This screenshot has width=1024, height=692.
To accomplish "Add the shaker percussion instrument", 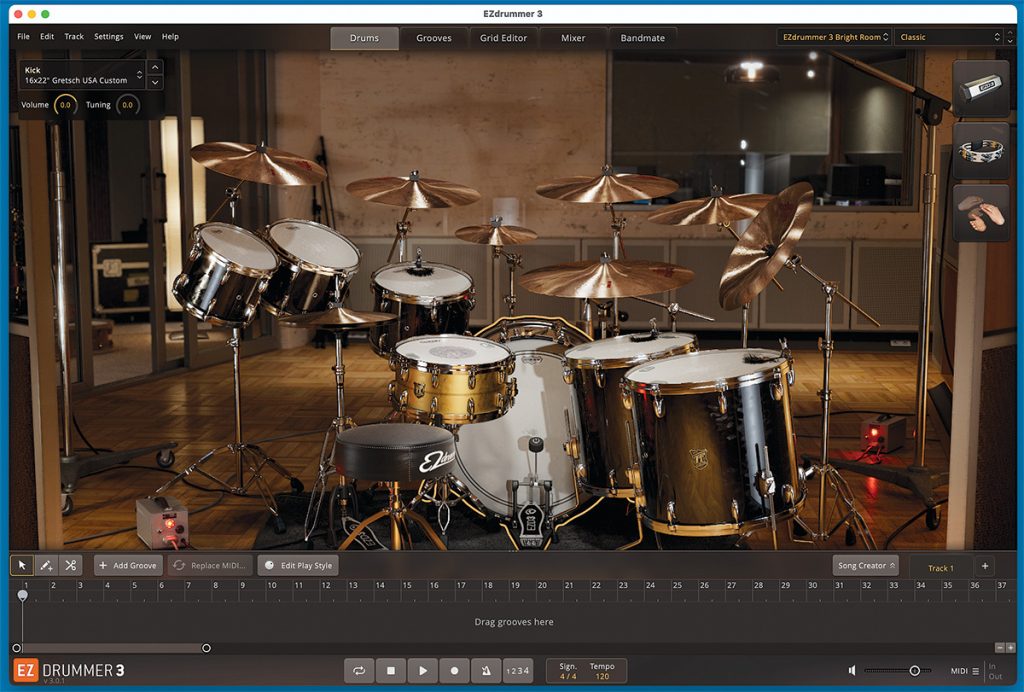I will [981, 89].
